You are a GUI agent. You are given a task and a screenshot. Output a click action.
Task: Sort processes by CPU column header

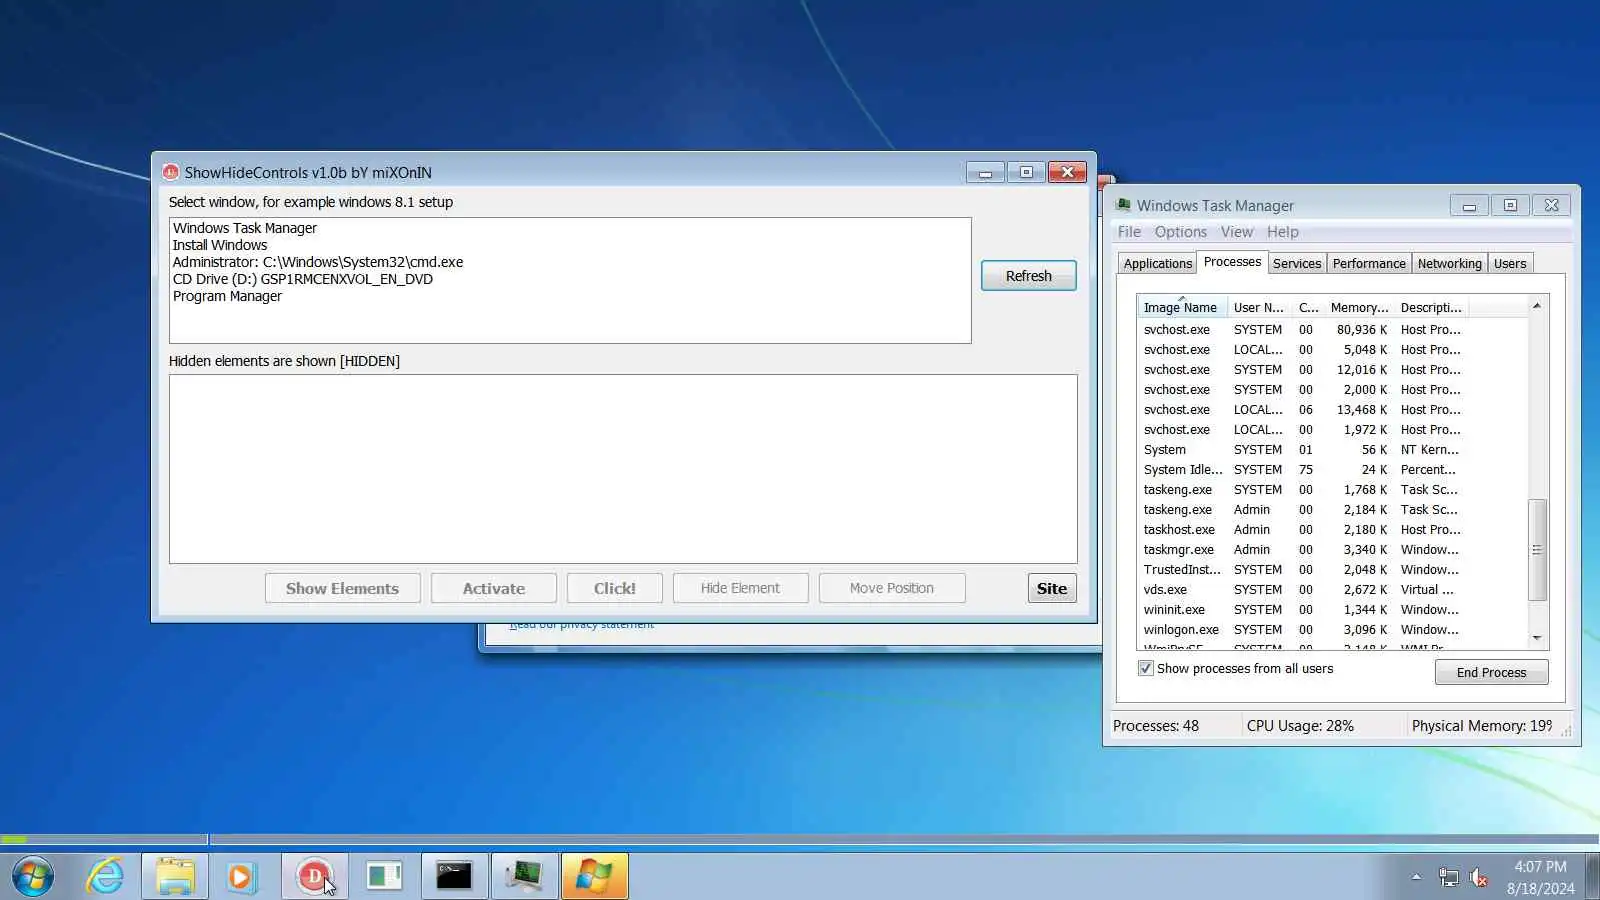1308,307
